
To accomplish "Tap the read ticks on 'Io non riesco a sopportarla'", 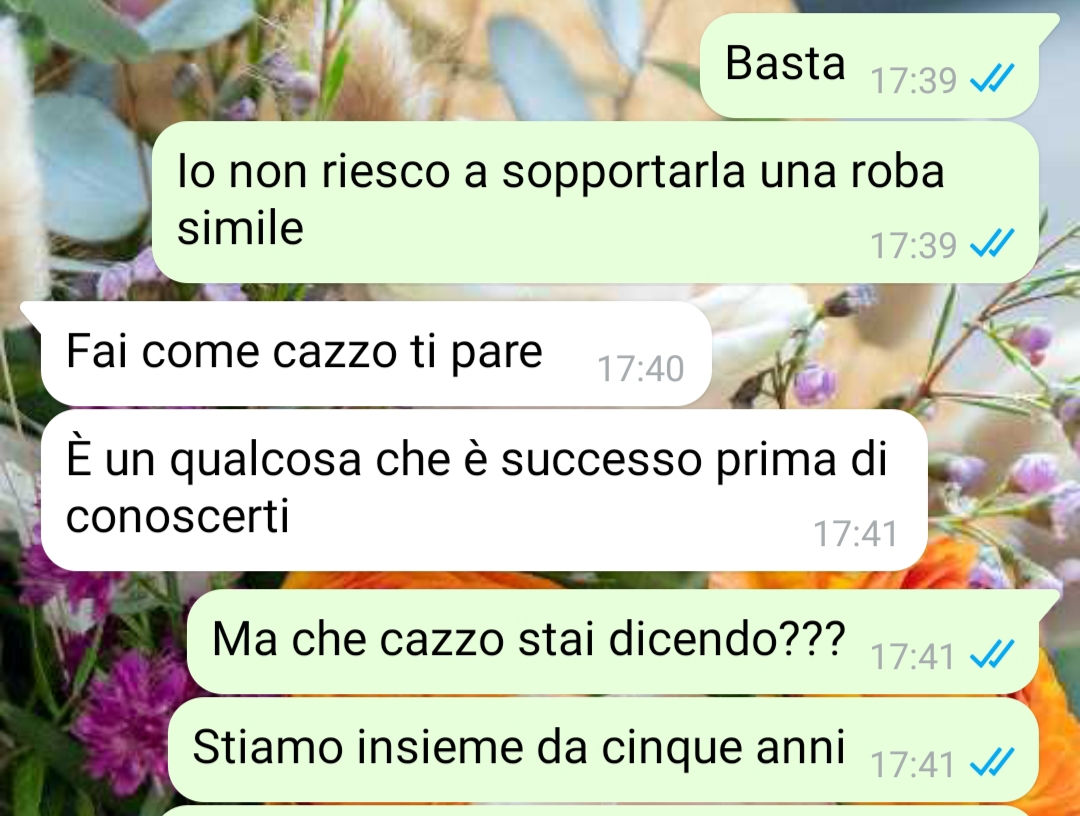I will click(x=992, y=243).
